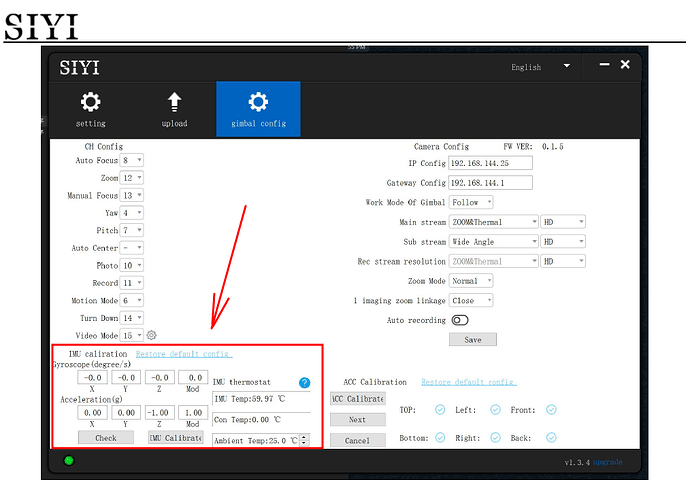Close the SIYI window
The width and height of the screenshot is (690, 493).
[x=625, y=64]
